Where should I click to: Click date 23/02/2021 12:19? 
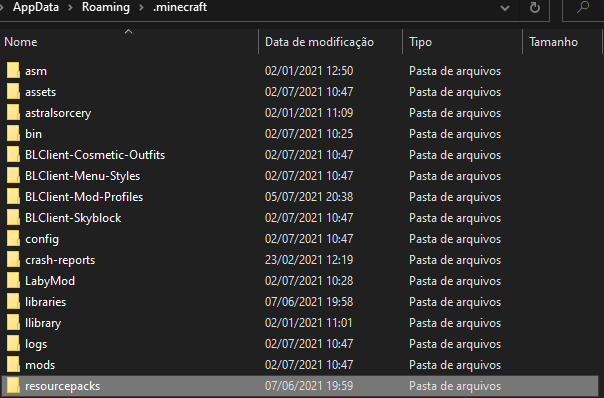pyautogui.click(x=309, y=260)
